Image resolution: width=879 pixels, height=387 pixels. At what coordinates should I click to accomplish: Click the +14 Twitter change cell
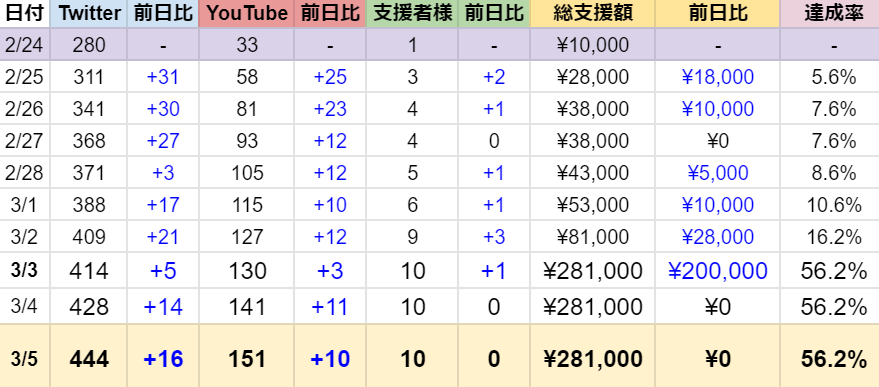(163, 306)
